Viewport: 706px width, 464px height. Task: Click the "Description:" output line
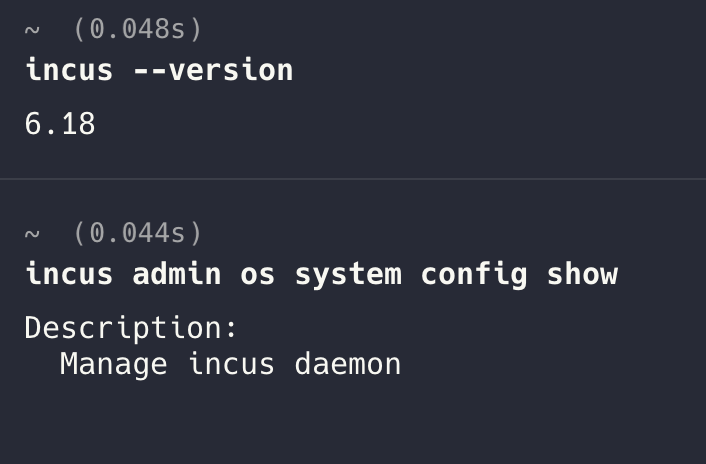coord(132,328)
